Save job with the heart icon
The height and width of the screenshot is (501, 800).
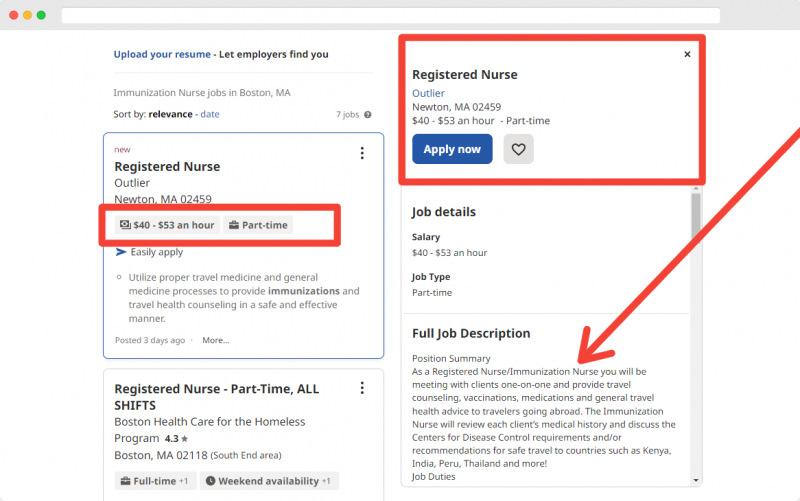518,149
